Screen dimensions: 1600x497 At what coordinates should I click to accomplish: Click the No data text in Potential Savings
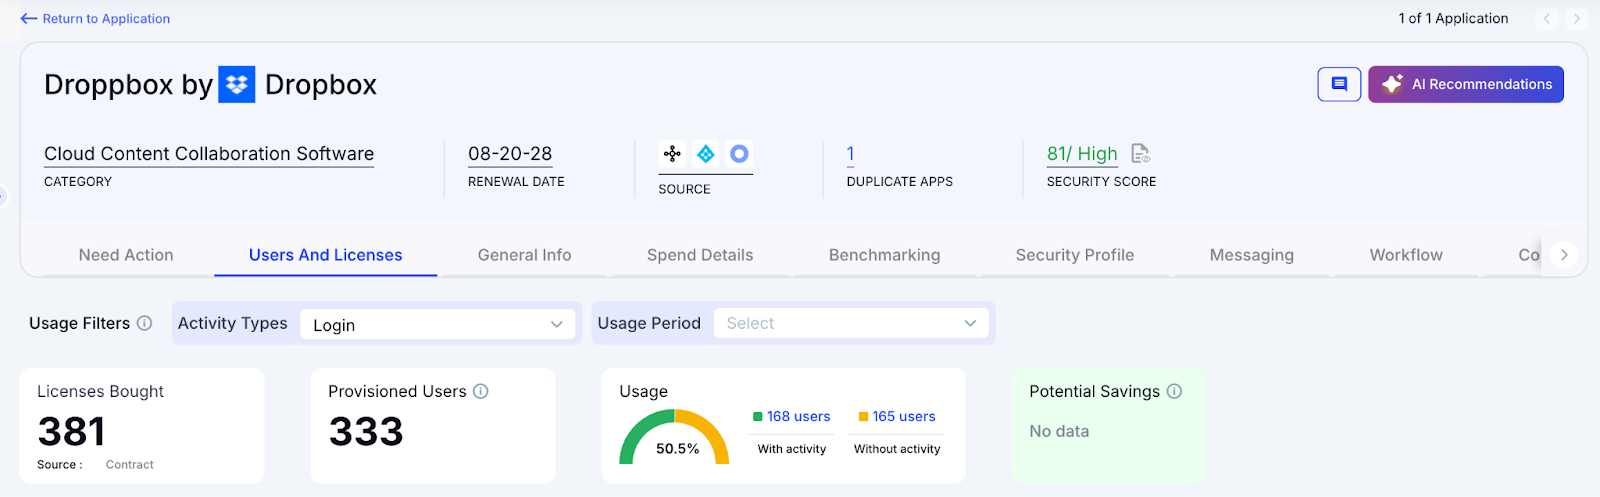pyautogui.click(x=1059, y=431)
